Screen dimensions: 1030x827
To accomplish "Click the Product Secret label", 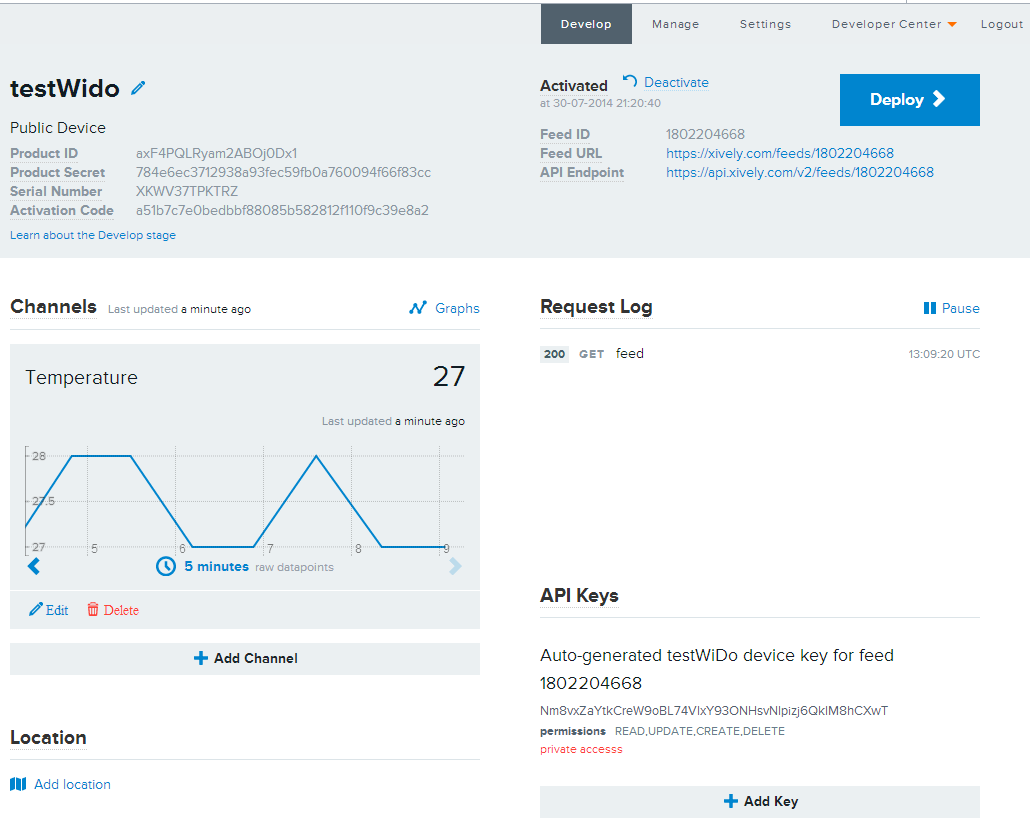I will pos(58,172).
